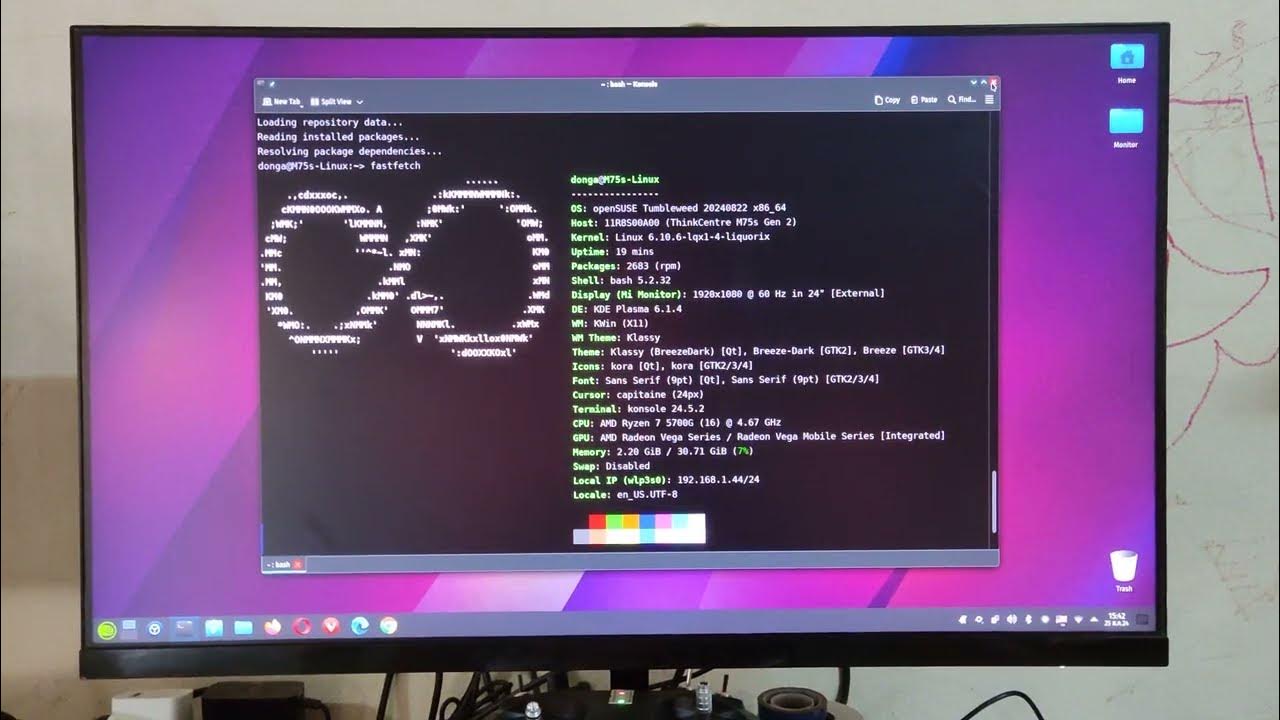Click the first system tray icon
Viewport: 1280px width, 720px height.
click(x=962, y=619)
